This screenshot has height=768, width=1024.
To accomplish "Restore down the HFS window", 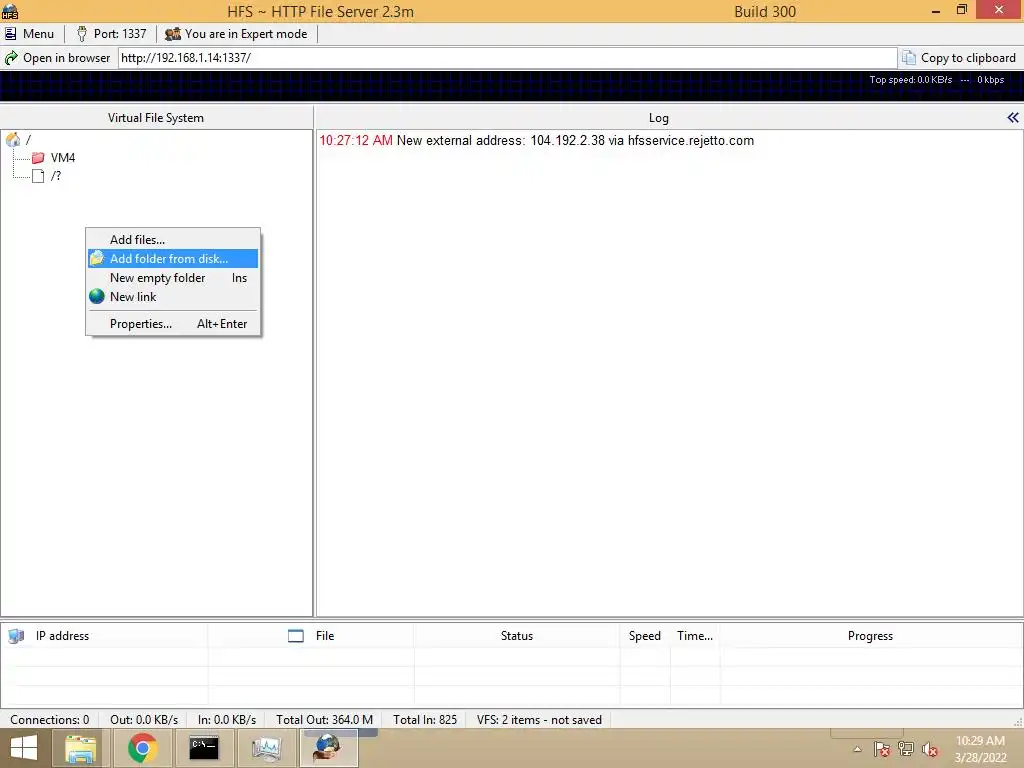I will point(962,10).
